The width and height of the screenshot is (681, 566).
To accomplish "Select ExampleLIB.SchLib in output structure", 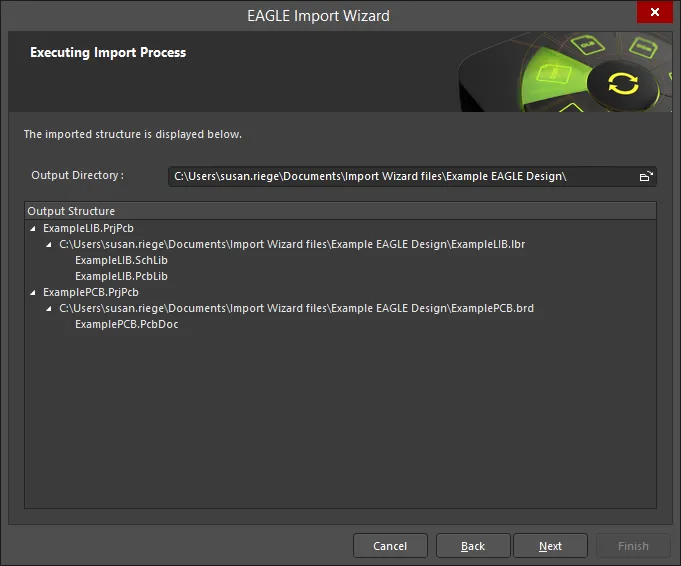I will pos(121,260).
